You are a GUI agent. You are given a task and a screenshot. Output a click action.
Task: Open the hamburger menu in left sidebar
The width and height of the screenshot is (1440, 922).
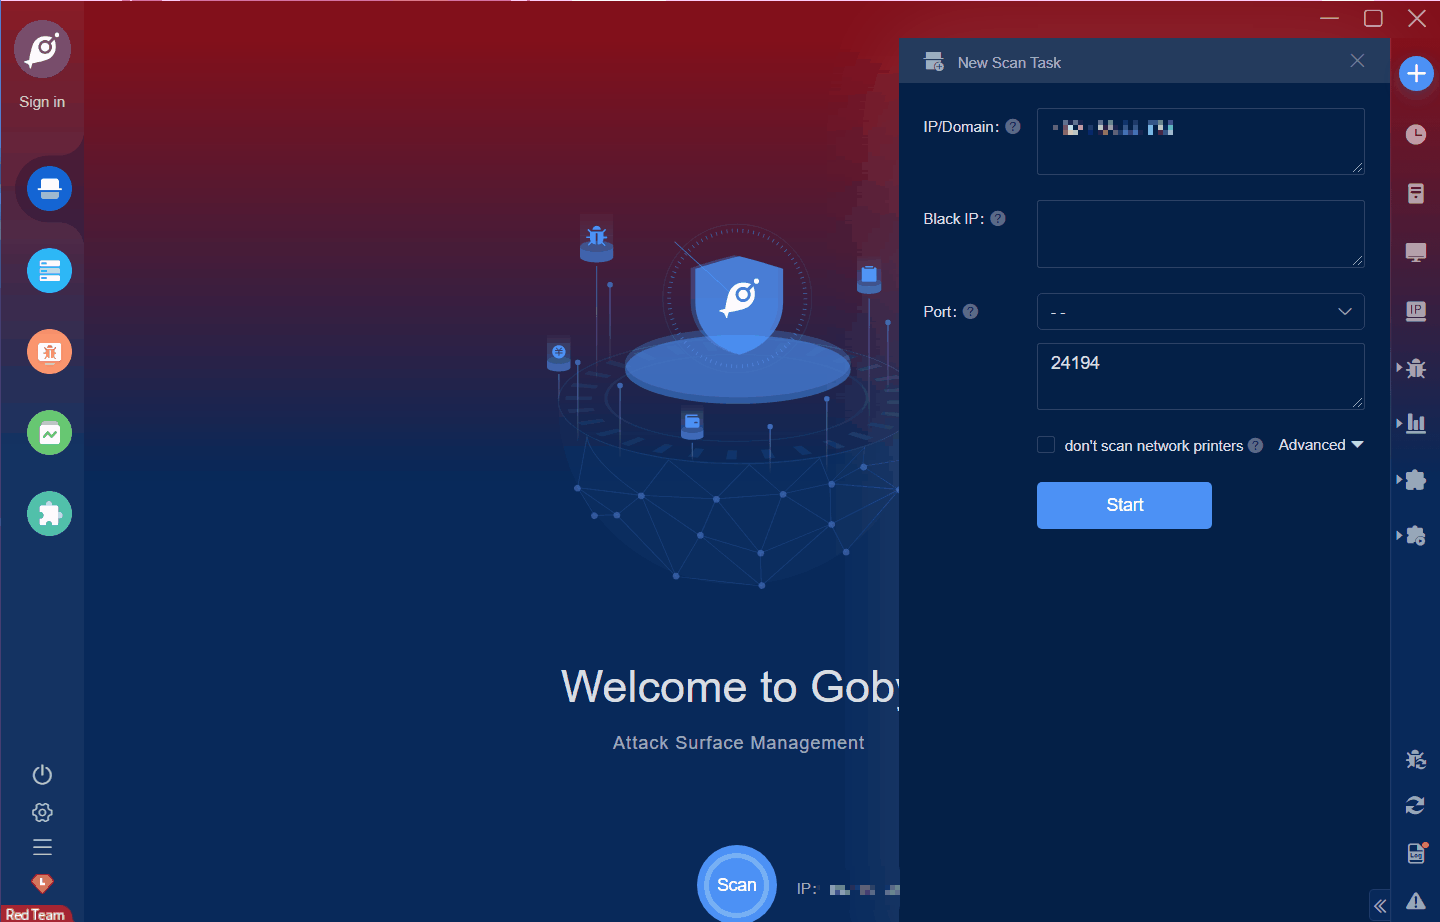point(42,846)
